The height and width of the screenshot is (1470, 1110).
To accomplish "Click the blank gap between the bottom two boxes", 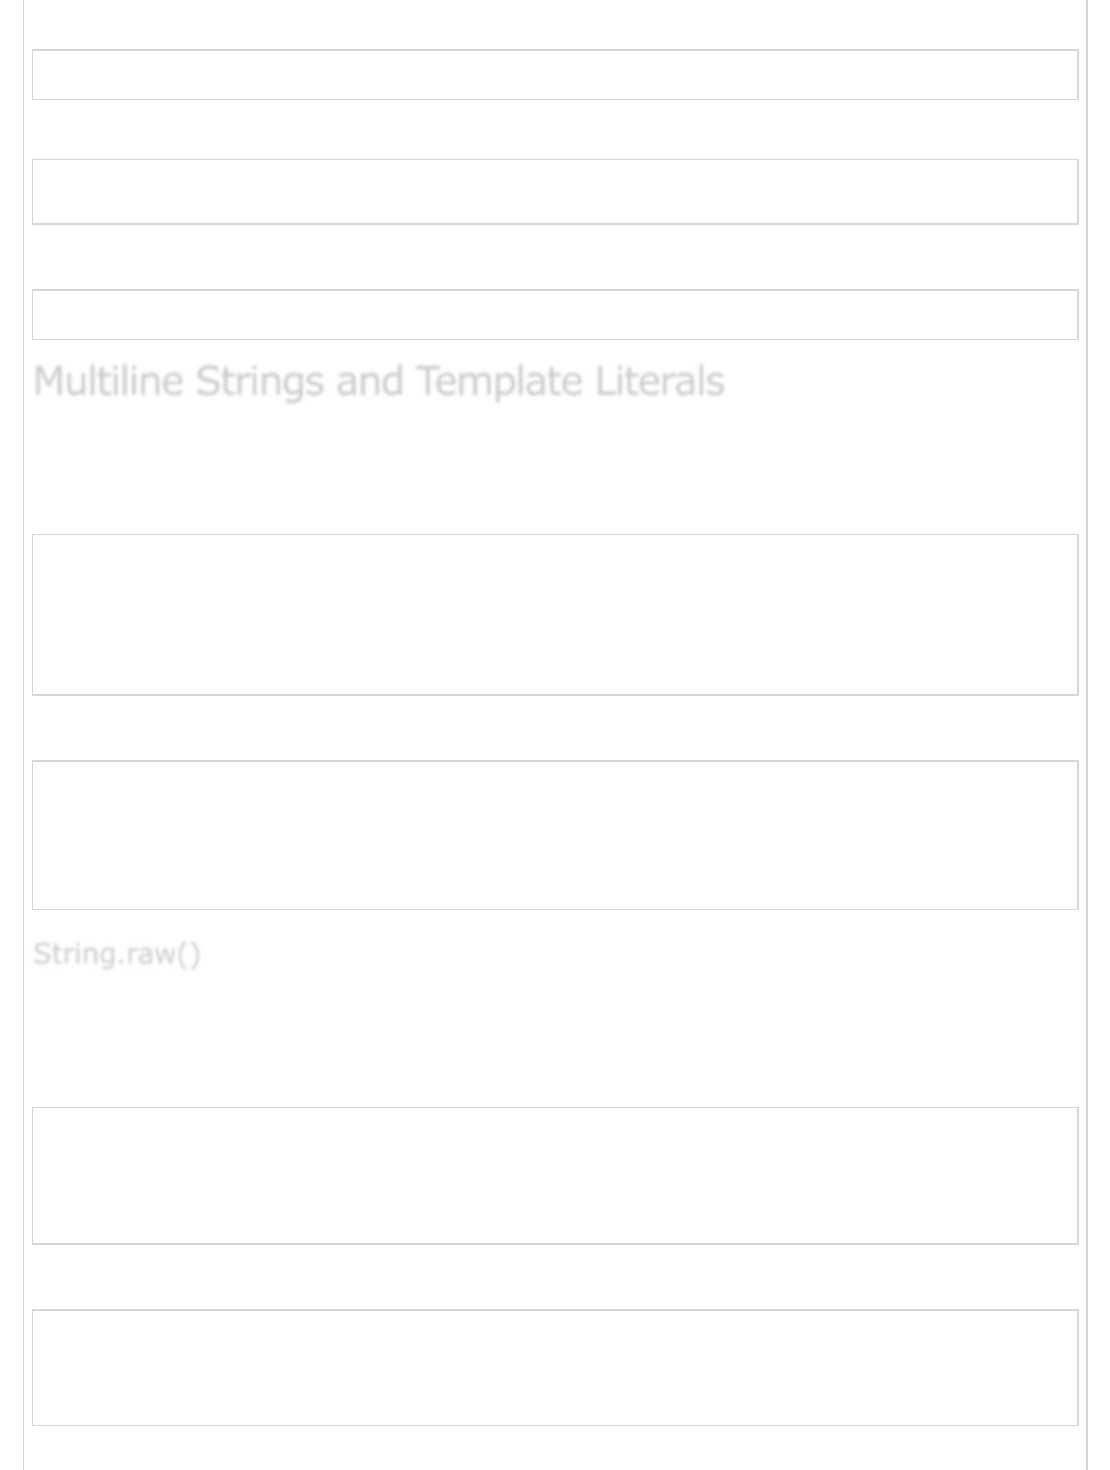I will pyautogui.click(x=555, y=1277).
